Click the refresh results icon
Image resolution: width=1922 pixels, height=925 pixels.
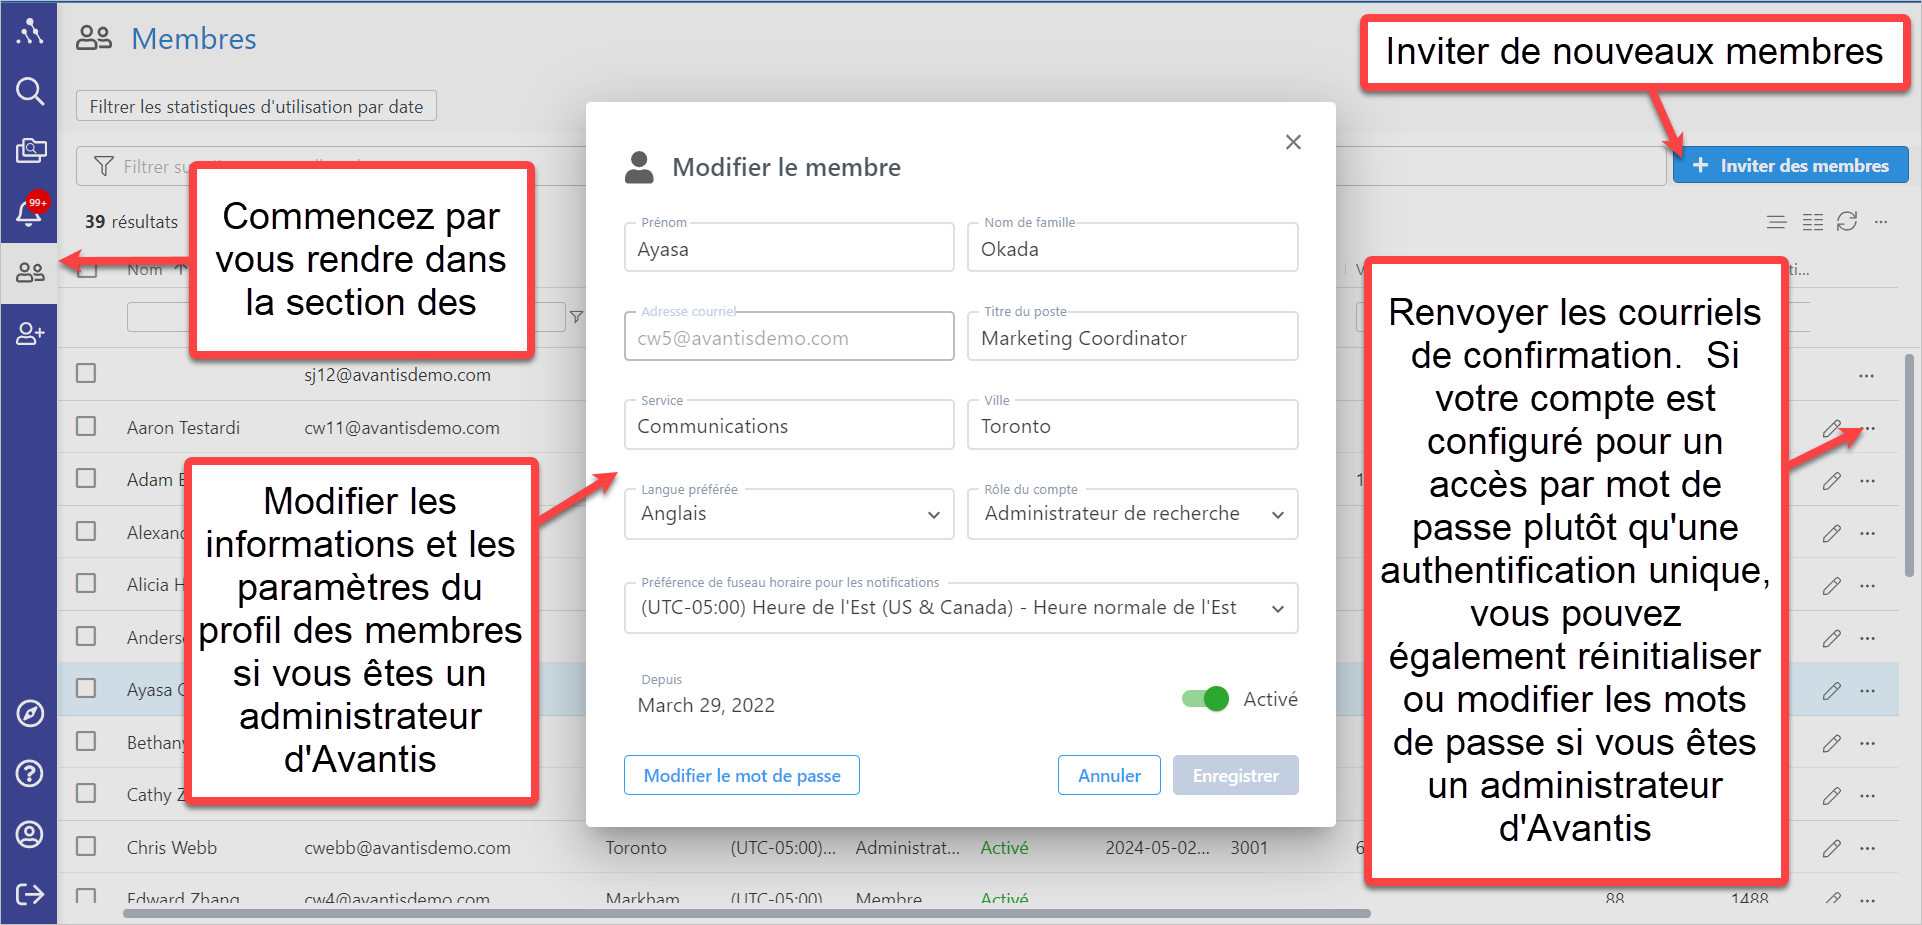click(x=1847, y=221)
